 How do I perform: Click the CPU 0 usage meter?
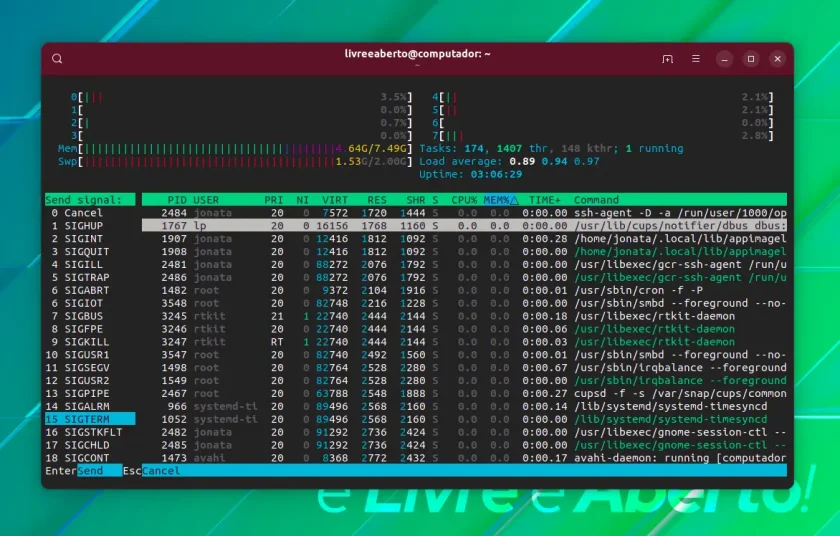pos(242,97)
